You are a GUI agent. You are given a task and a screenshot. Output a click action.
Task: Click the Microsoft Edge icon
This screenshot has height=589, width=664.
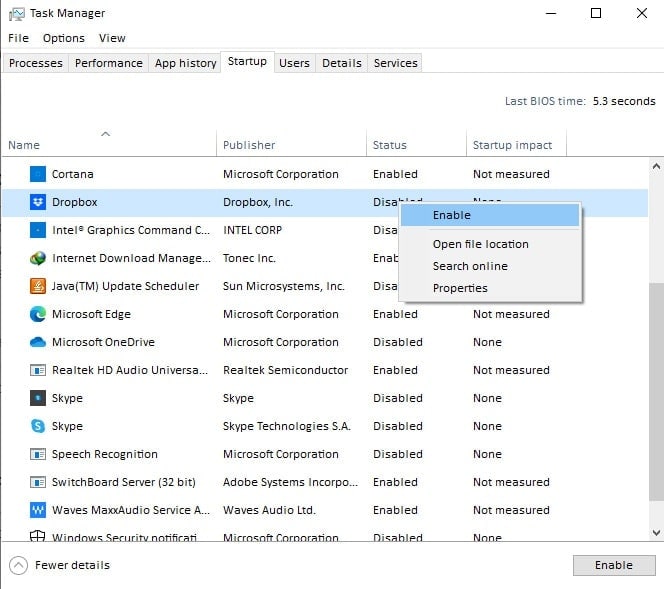38,314
